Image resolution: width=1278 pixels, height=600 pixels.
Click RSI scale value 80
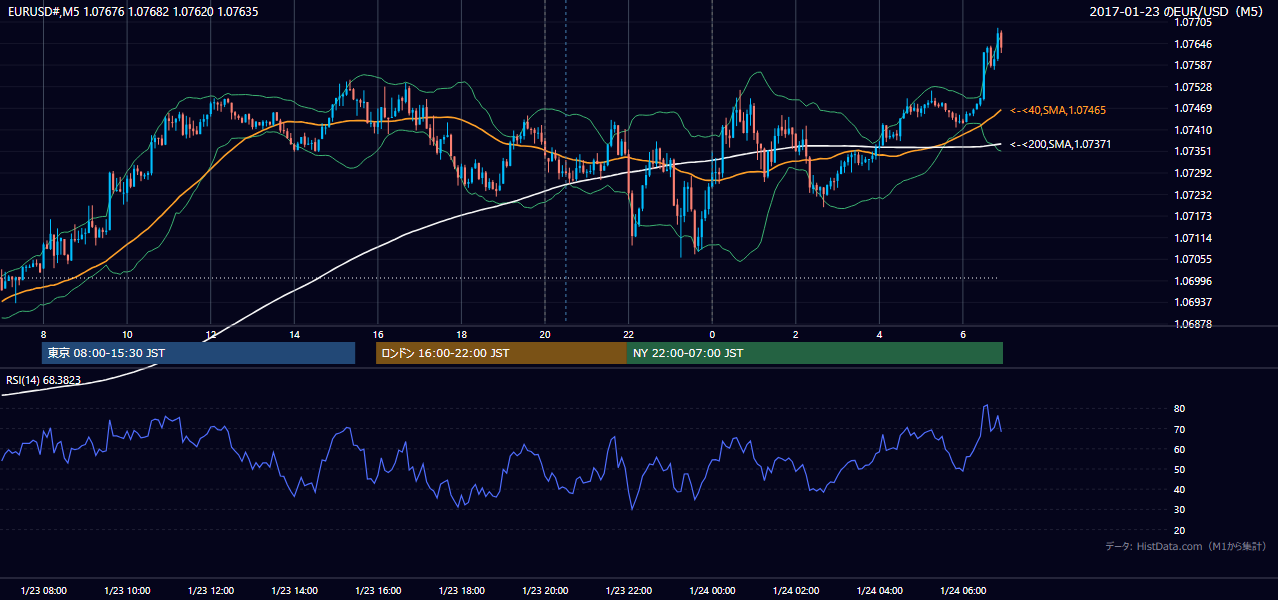pyautogui.click(x=1180, y=409)
